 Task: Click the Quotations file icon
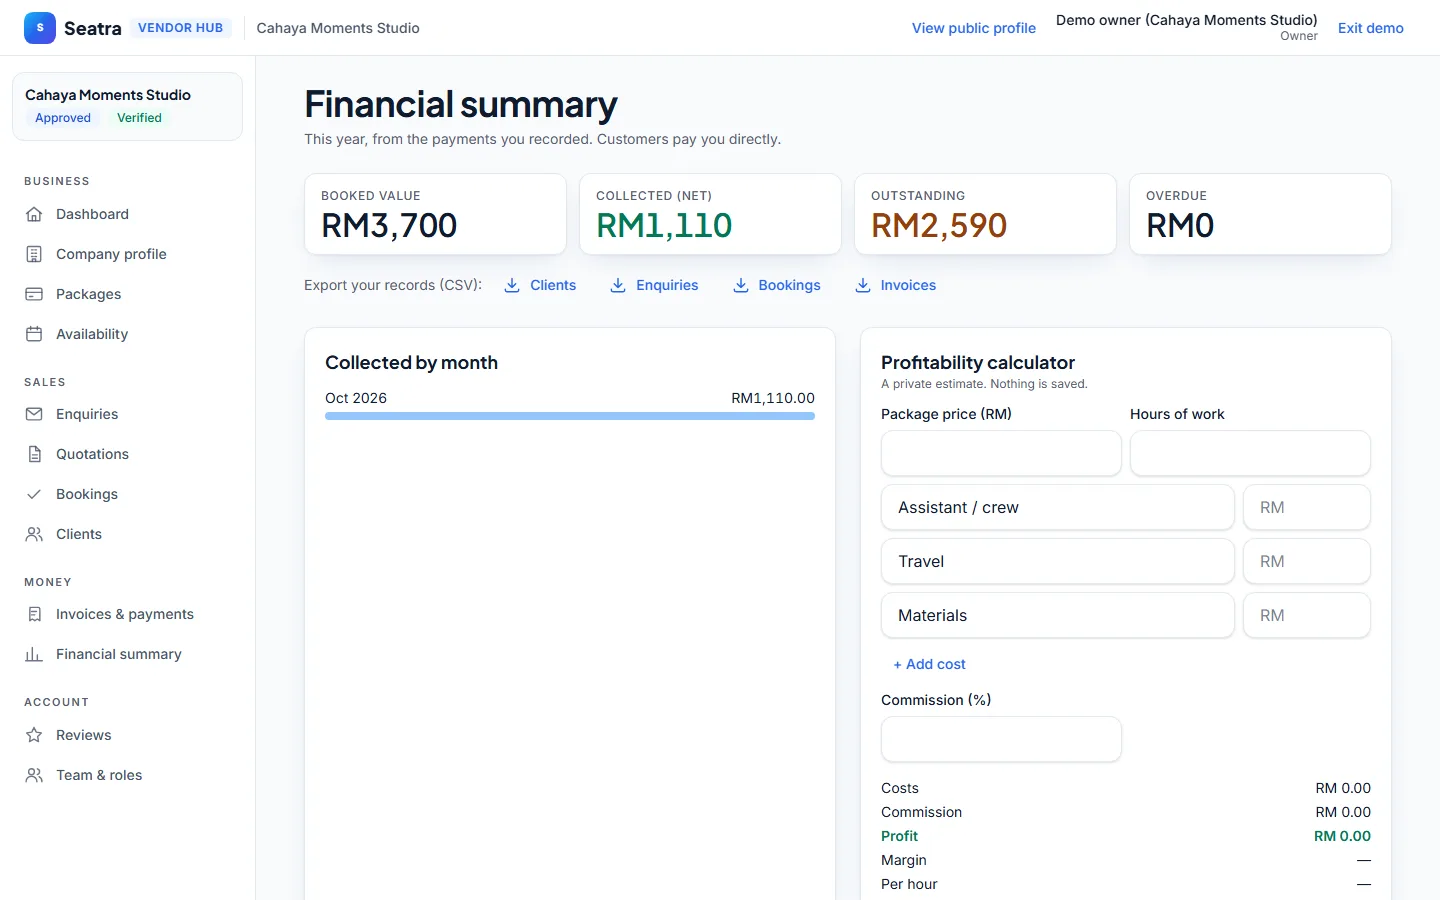pos(34,454)
